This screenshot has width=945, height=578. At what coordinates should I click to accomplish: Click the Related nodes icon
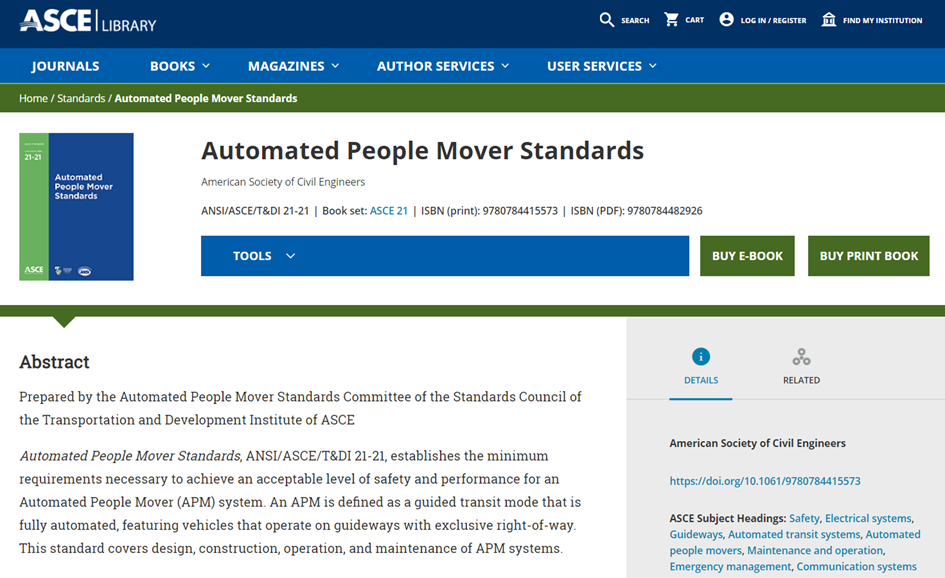(801, 357)
